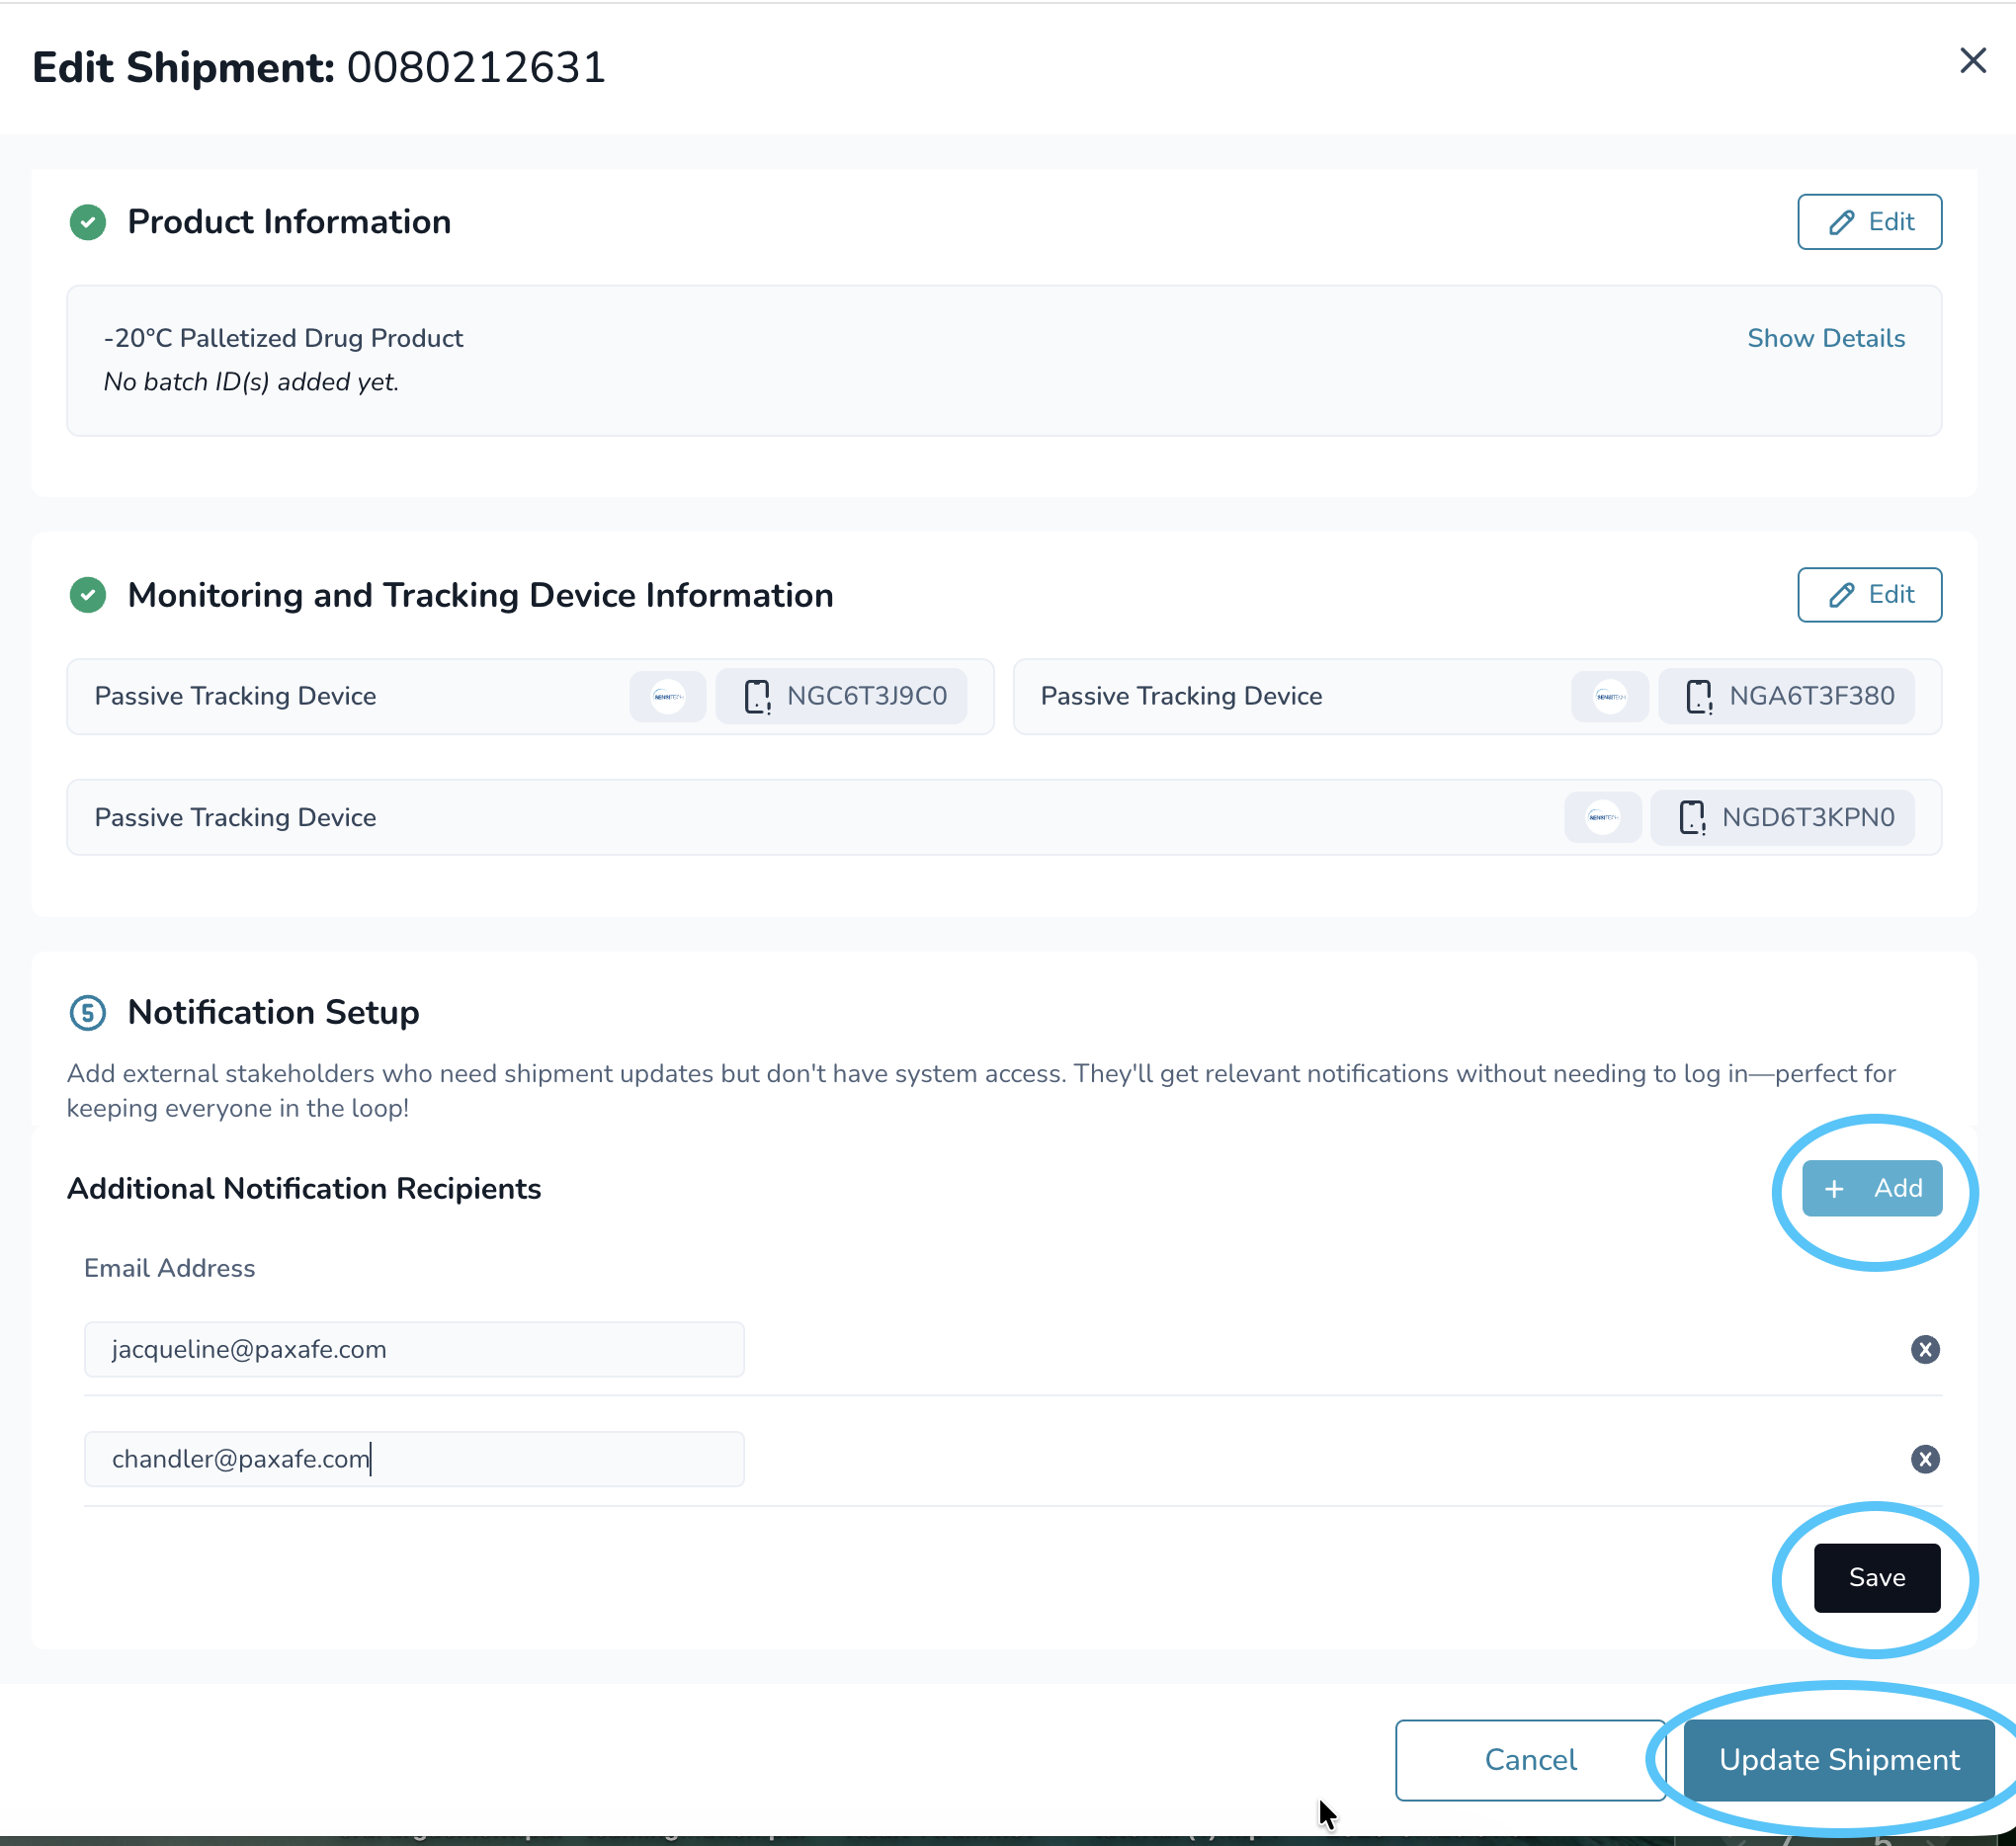
Task: Click the pencil icon in Monitoring Edit button
Action: pos(1841,595)
